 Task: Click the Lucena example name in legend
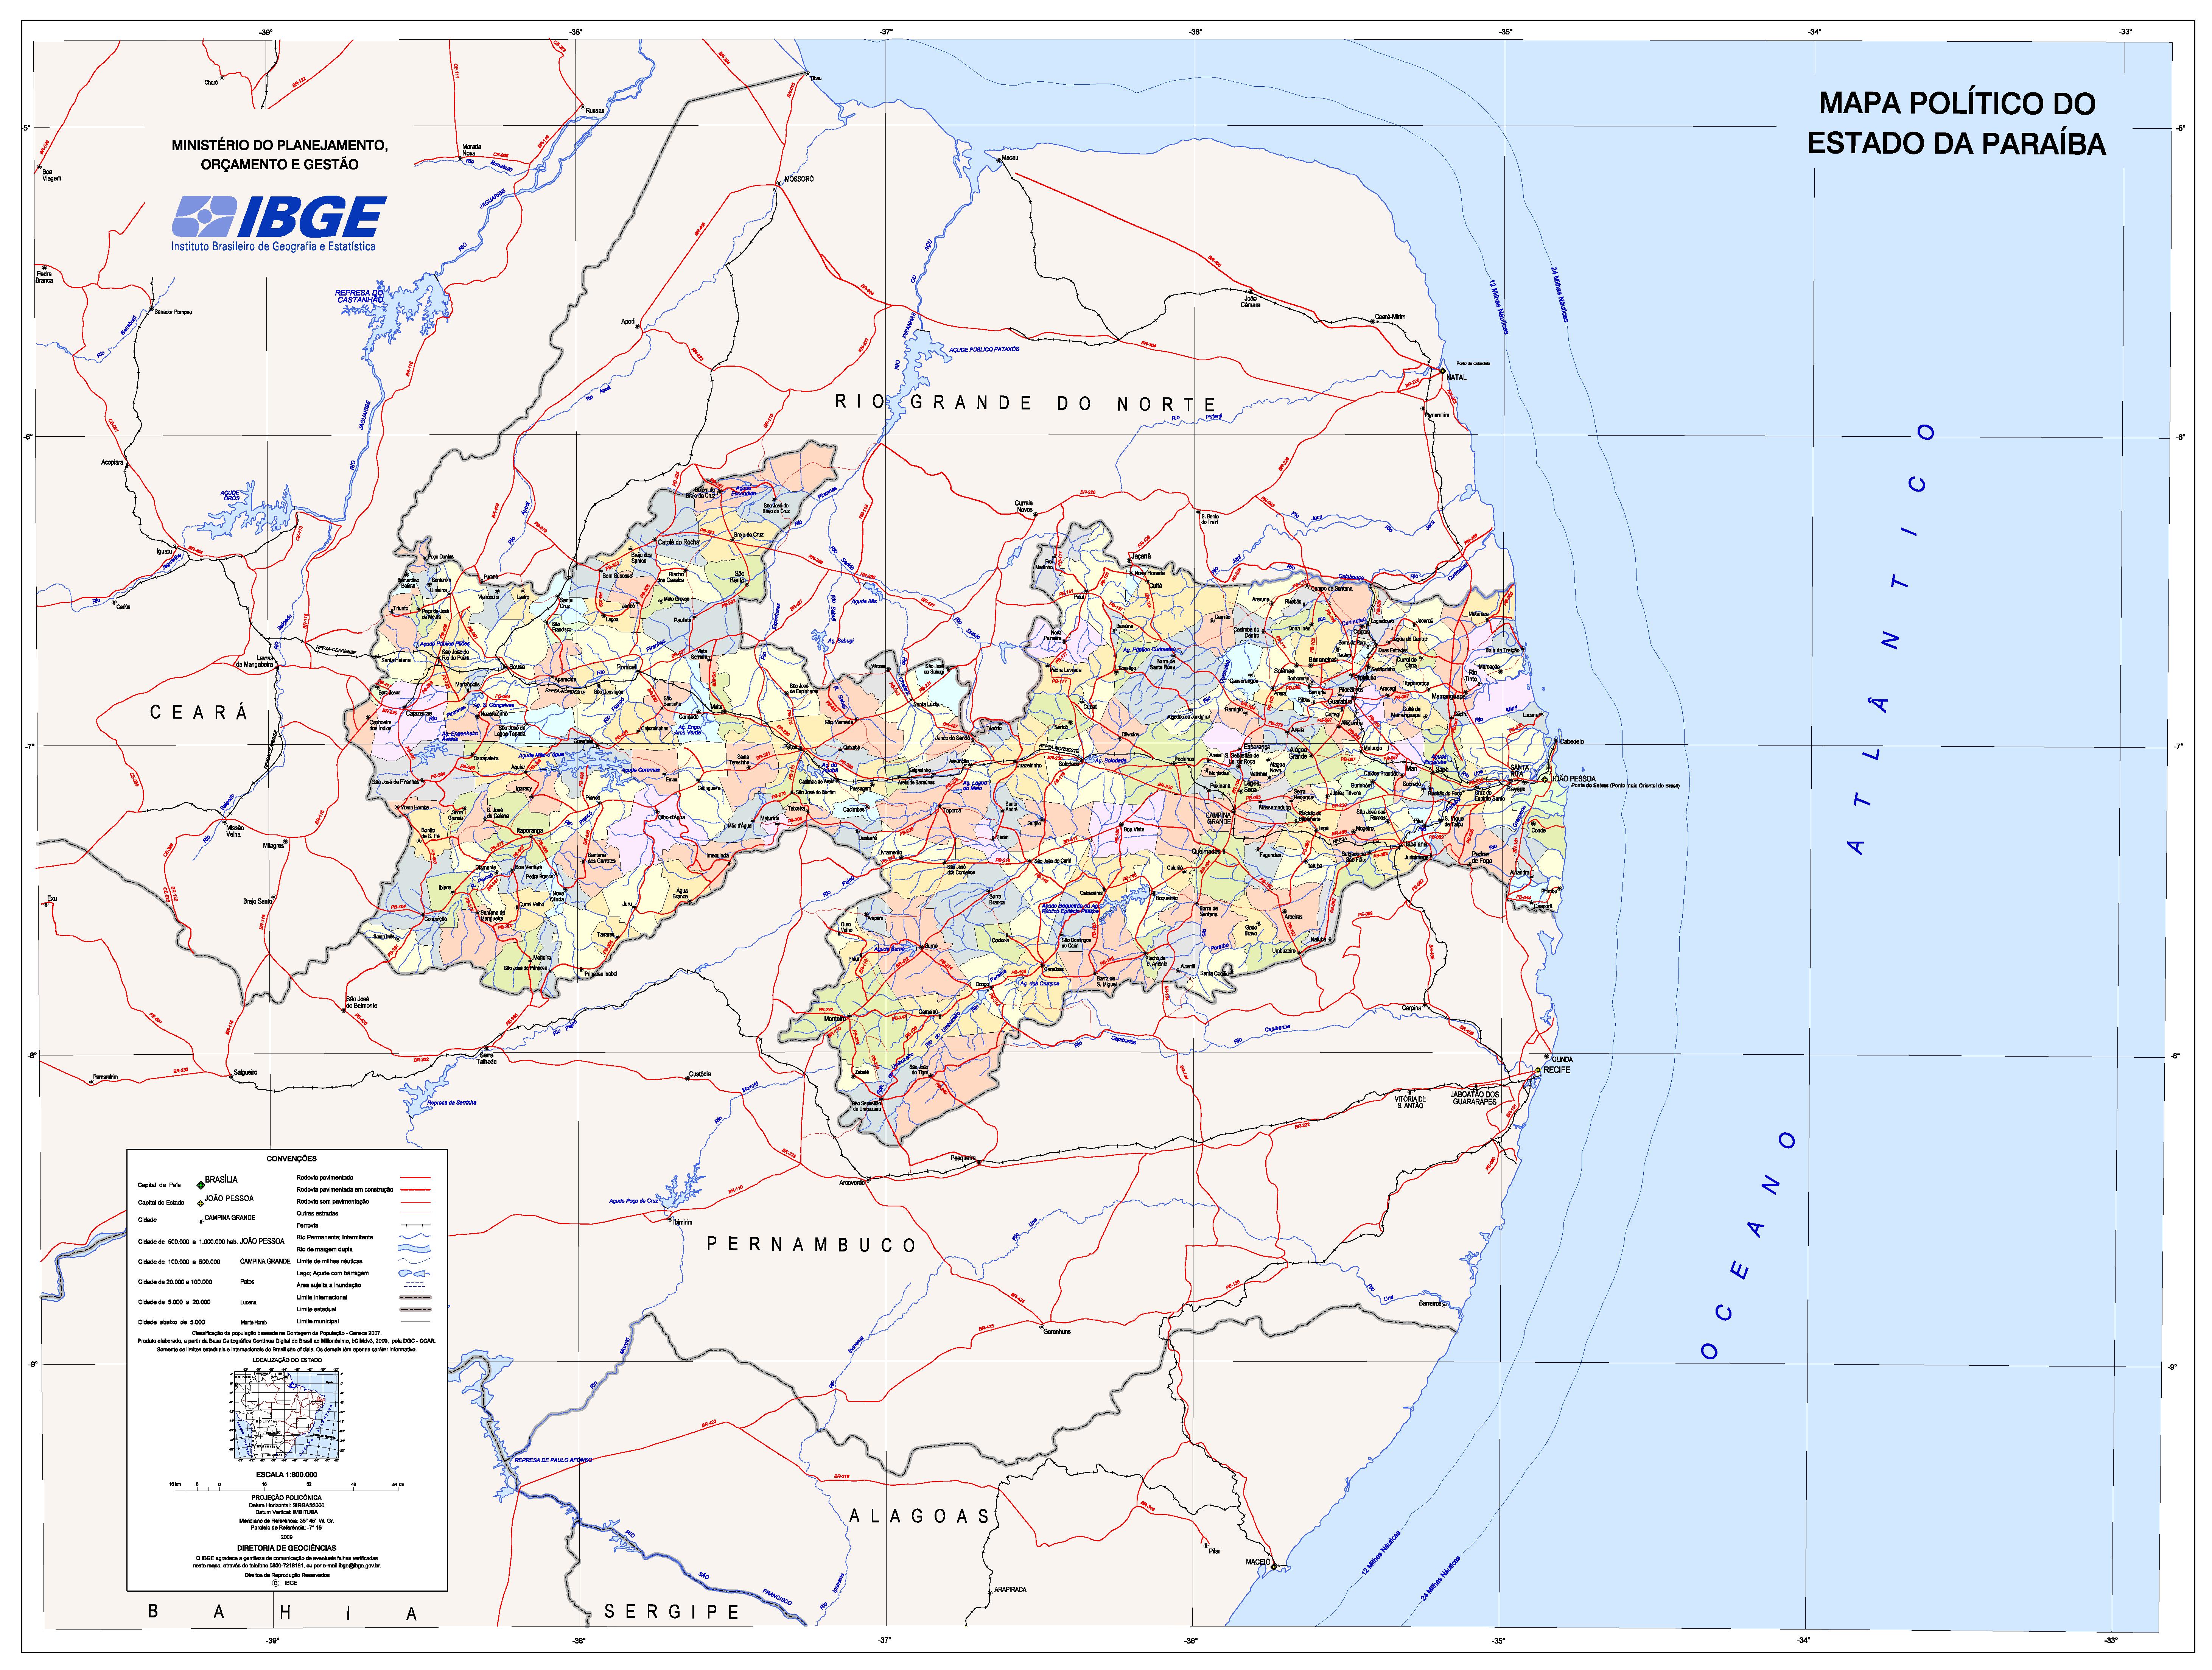click(248, 1302)
